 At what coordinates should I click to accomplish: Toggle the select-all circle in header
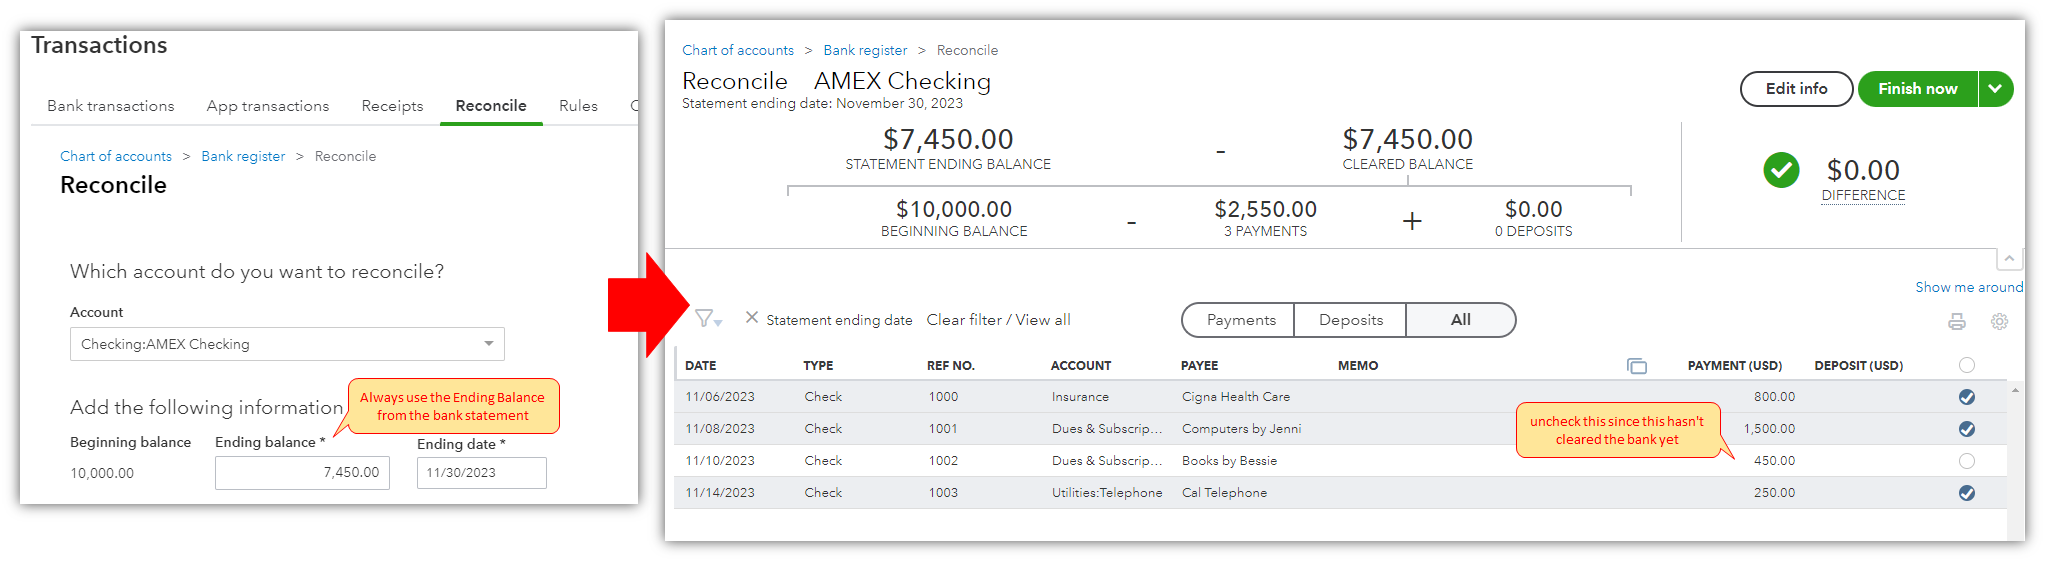pos(1967,365)
